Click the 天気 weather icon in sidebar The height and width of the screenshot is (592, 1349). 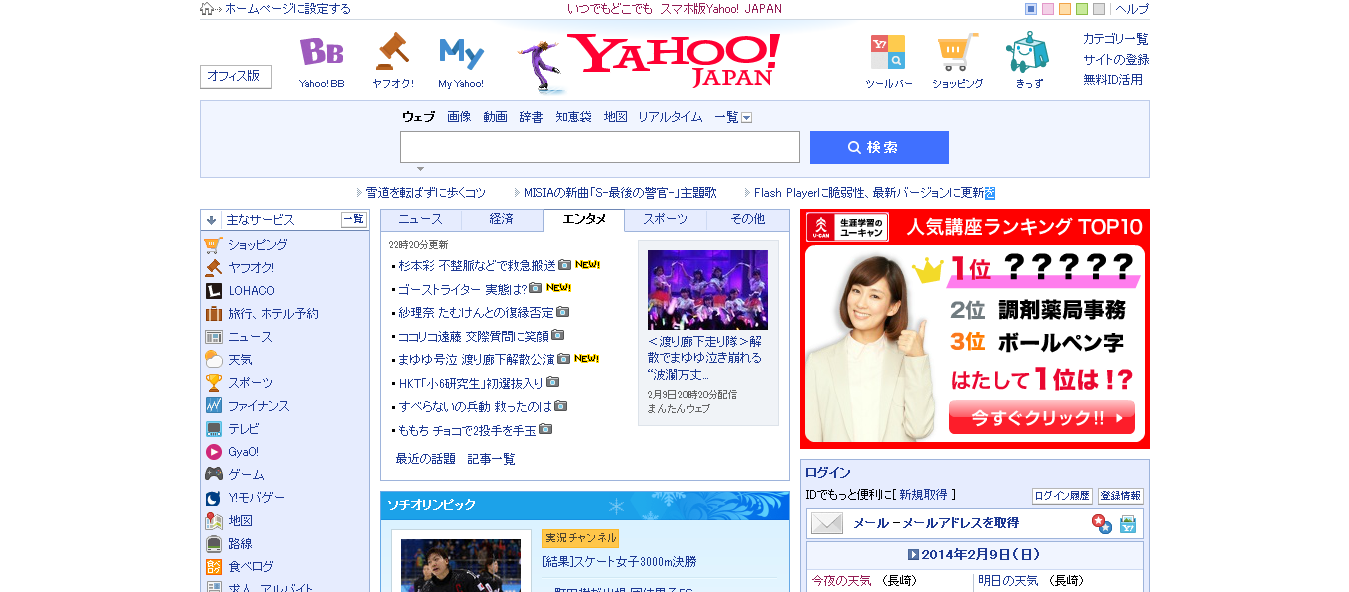click(x=213, y=360)
